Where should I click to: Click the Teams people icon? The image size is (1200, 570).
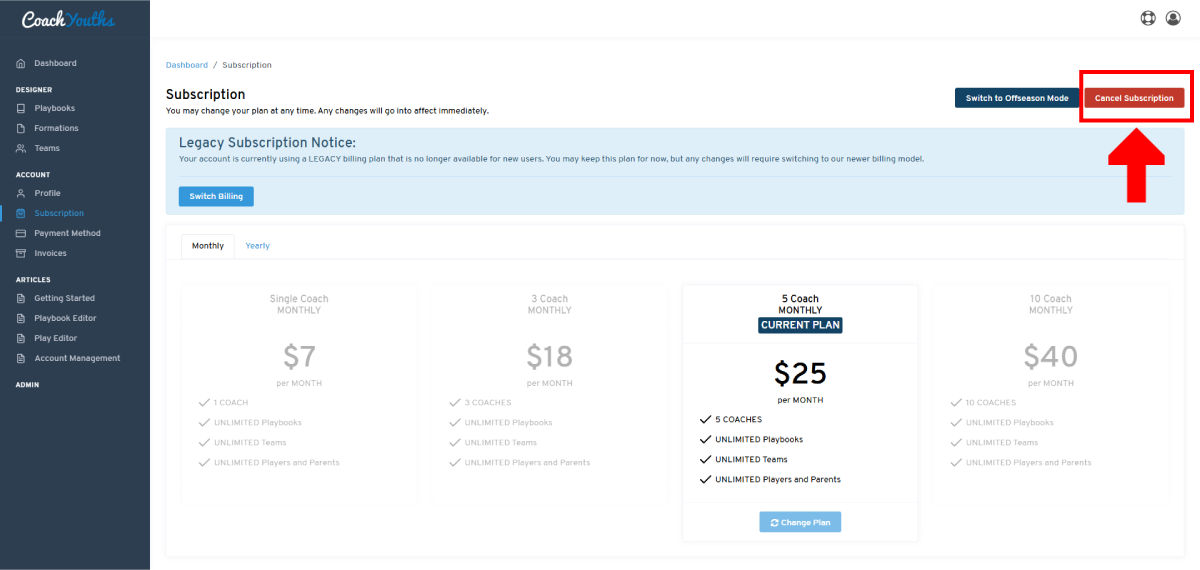(21, 148)
